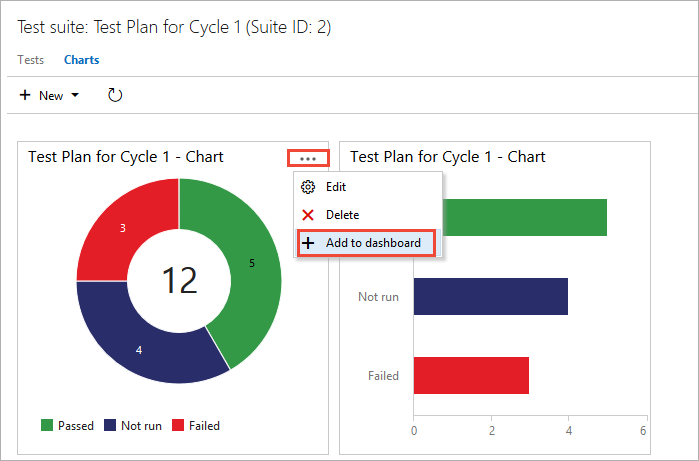Image resolution: width=699 pixels, height=461 pixels.
Task: Select the Charts tab
Action: coord(81,60)
